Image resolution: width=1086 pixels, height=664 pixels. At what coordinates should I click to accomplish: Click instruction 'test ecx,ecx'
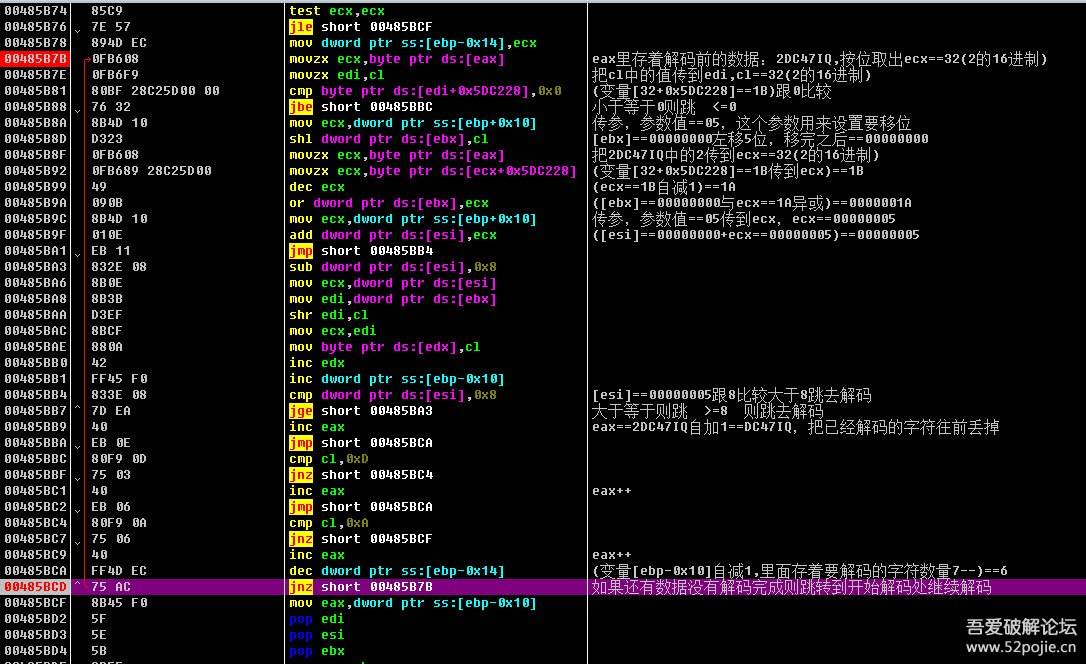337,11
